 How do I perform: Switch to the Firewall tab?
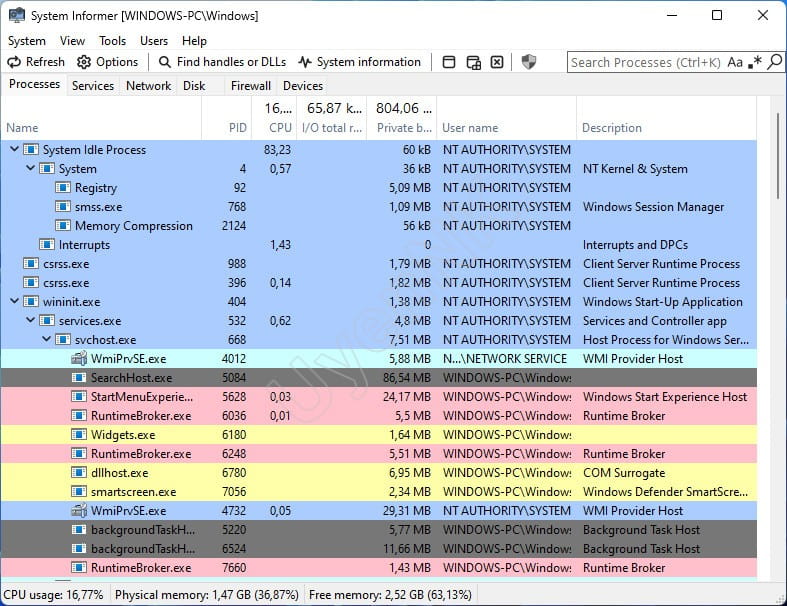click(250, 86)
